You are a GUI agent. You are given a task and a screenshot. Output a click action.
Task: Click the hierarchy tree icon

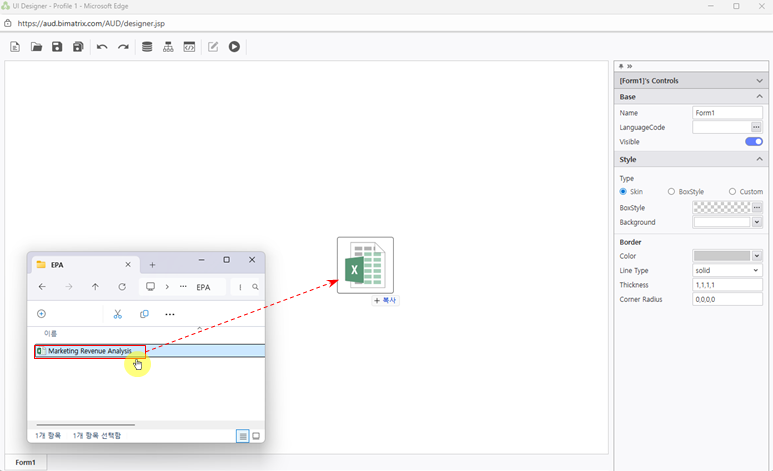tap(168, 47)
